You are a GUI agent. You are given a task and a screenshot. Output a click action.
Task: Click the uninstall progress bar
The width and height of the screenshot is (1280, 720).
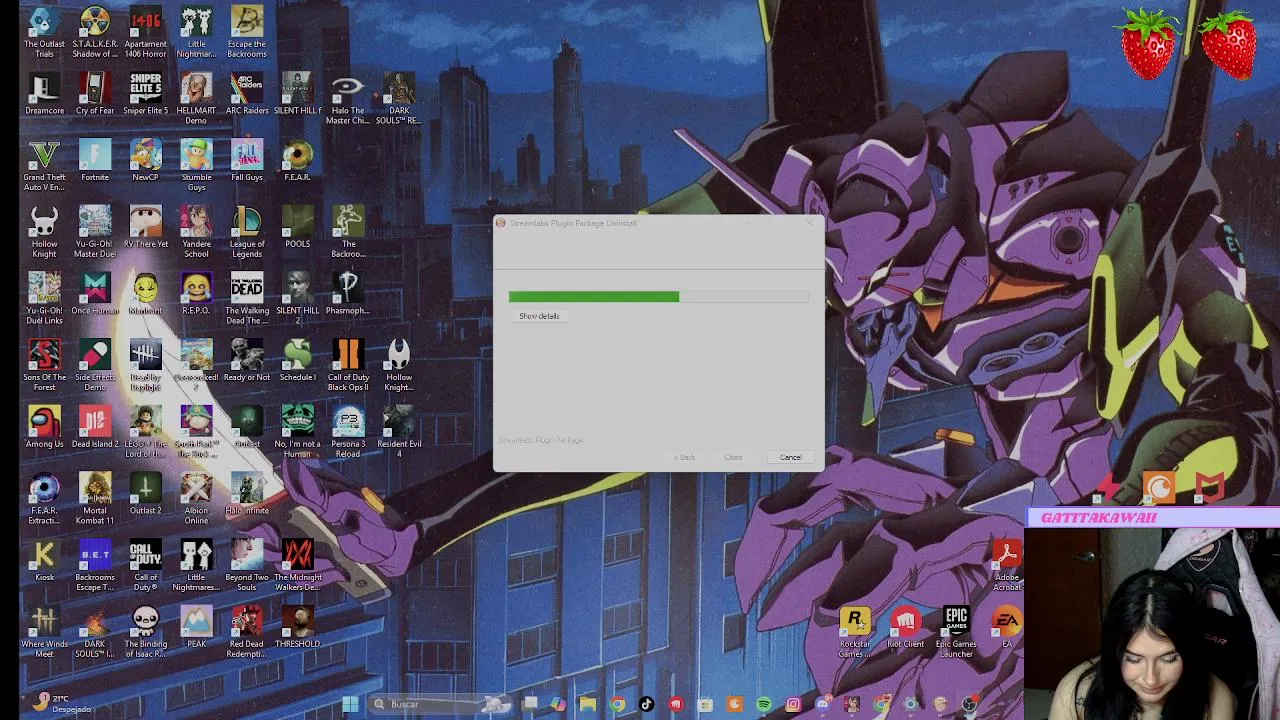[x=658, y=297]
